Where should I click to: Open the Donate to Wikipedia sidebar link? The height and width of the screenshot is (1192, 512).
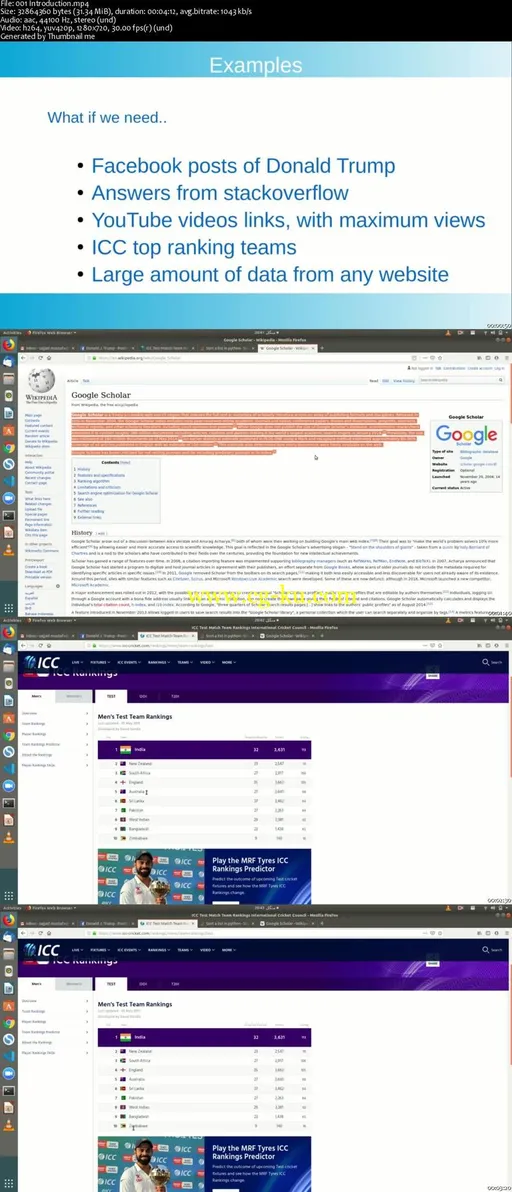tap(40, 441)
